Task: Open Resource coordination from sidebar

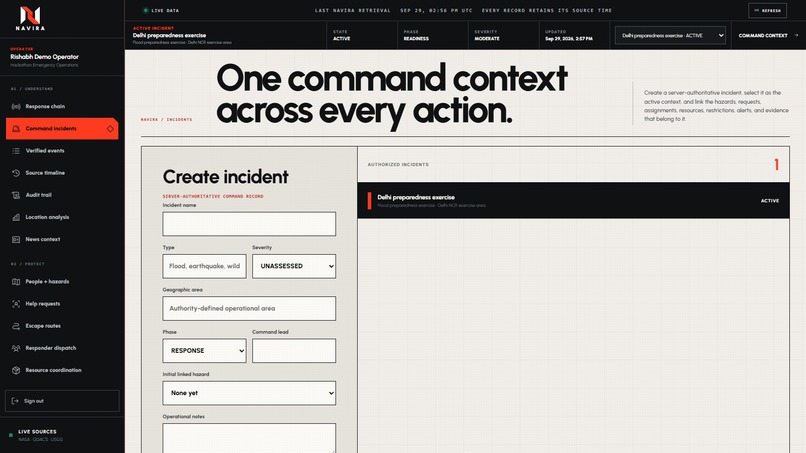Action: click(62, 370)
